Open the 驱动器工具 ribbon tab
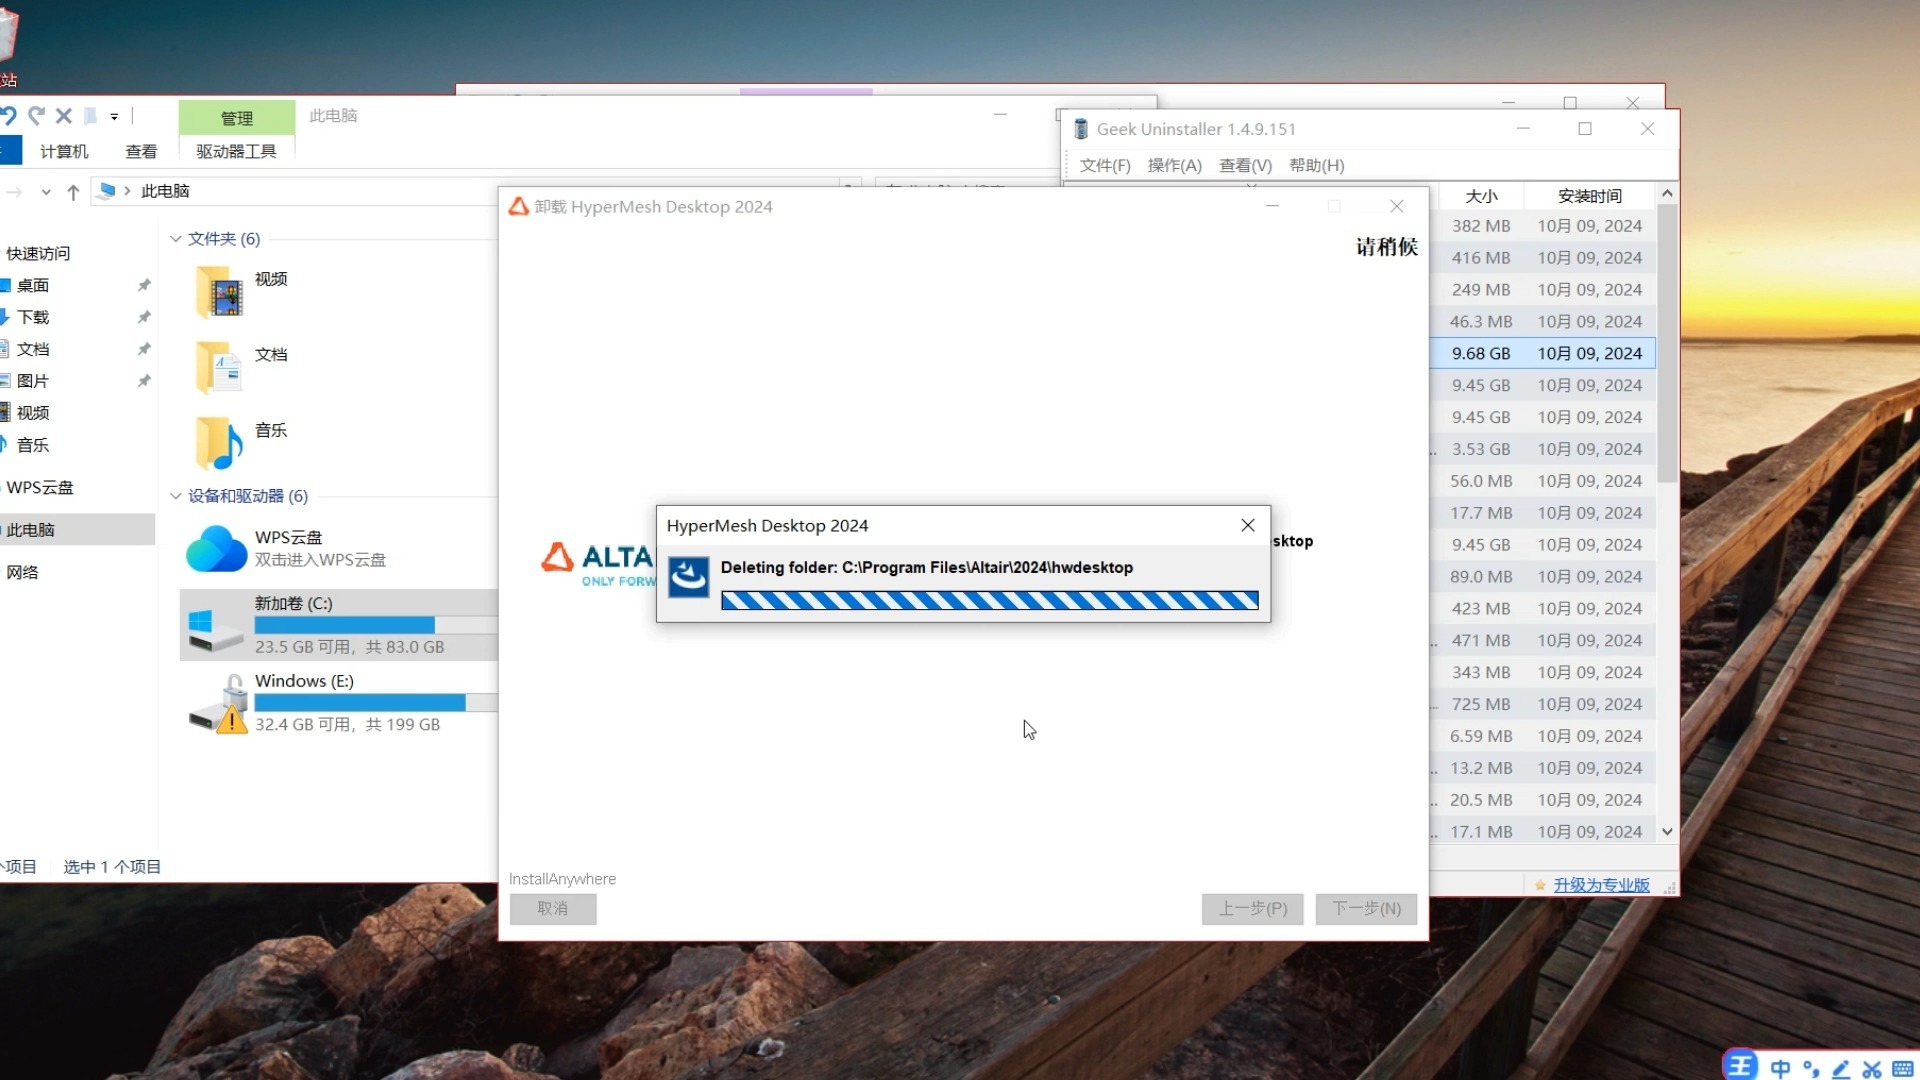Viewport: 1920px width, 1080px height. (x=236, y=151)
